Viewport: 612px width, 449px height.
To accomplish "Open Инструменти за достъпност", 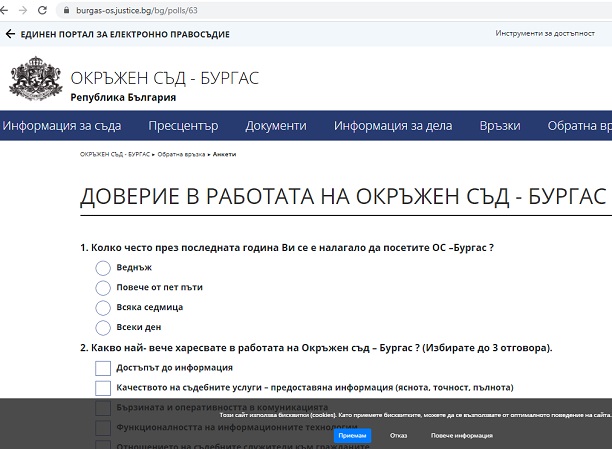I will click(545, 34).
